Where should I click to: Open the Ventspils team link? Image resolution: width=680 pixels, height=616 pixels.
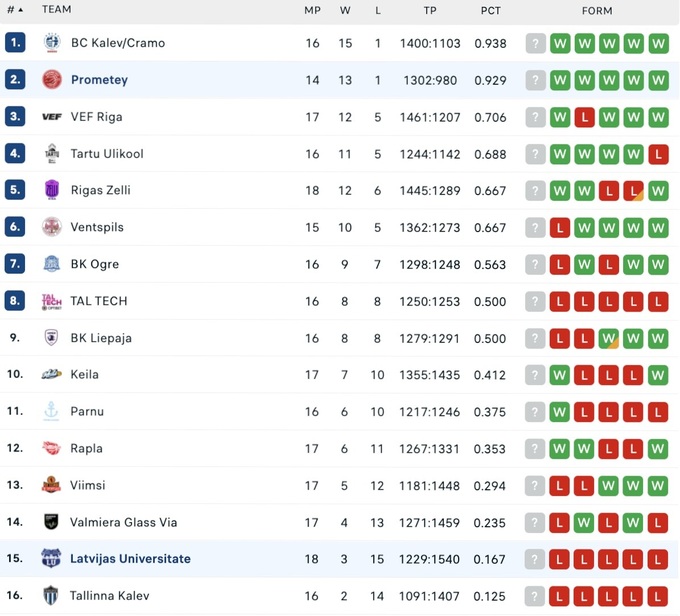pyautogui.click(x=97, y=227)
